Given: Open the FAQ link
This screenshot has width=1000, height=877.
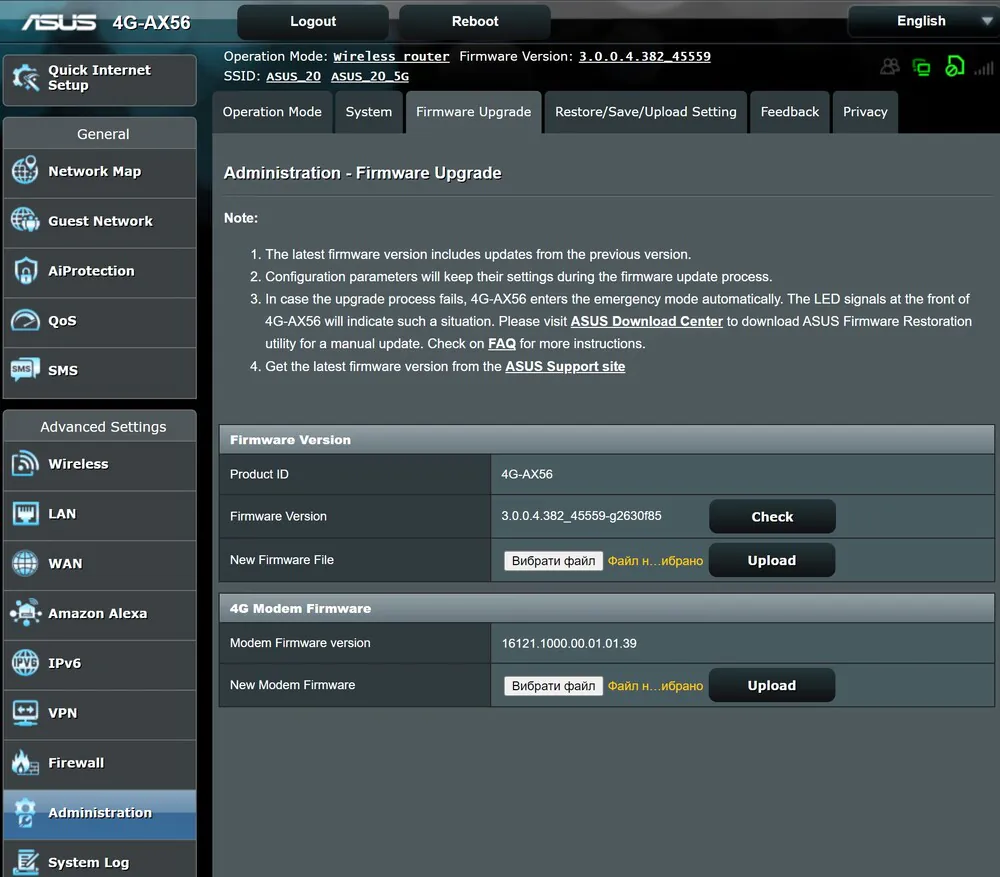Looking at the screenshot, I should pyautogui.click(x=502, y=344).
